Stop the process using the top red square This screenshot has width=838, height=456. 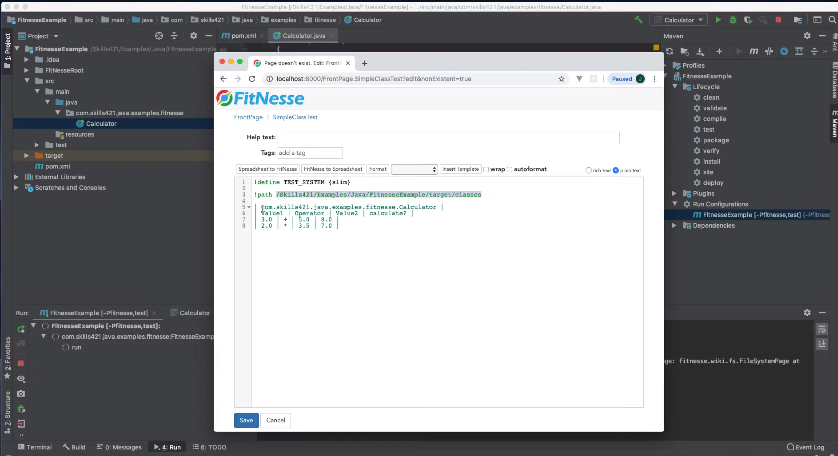pos(778,20)
